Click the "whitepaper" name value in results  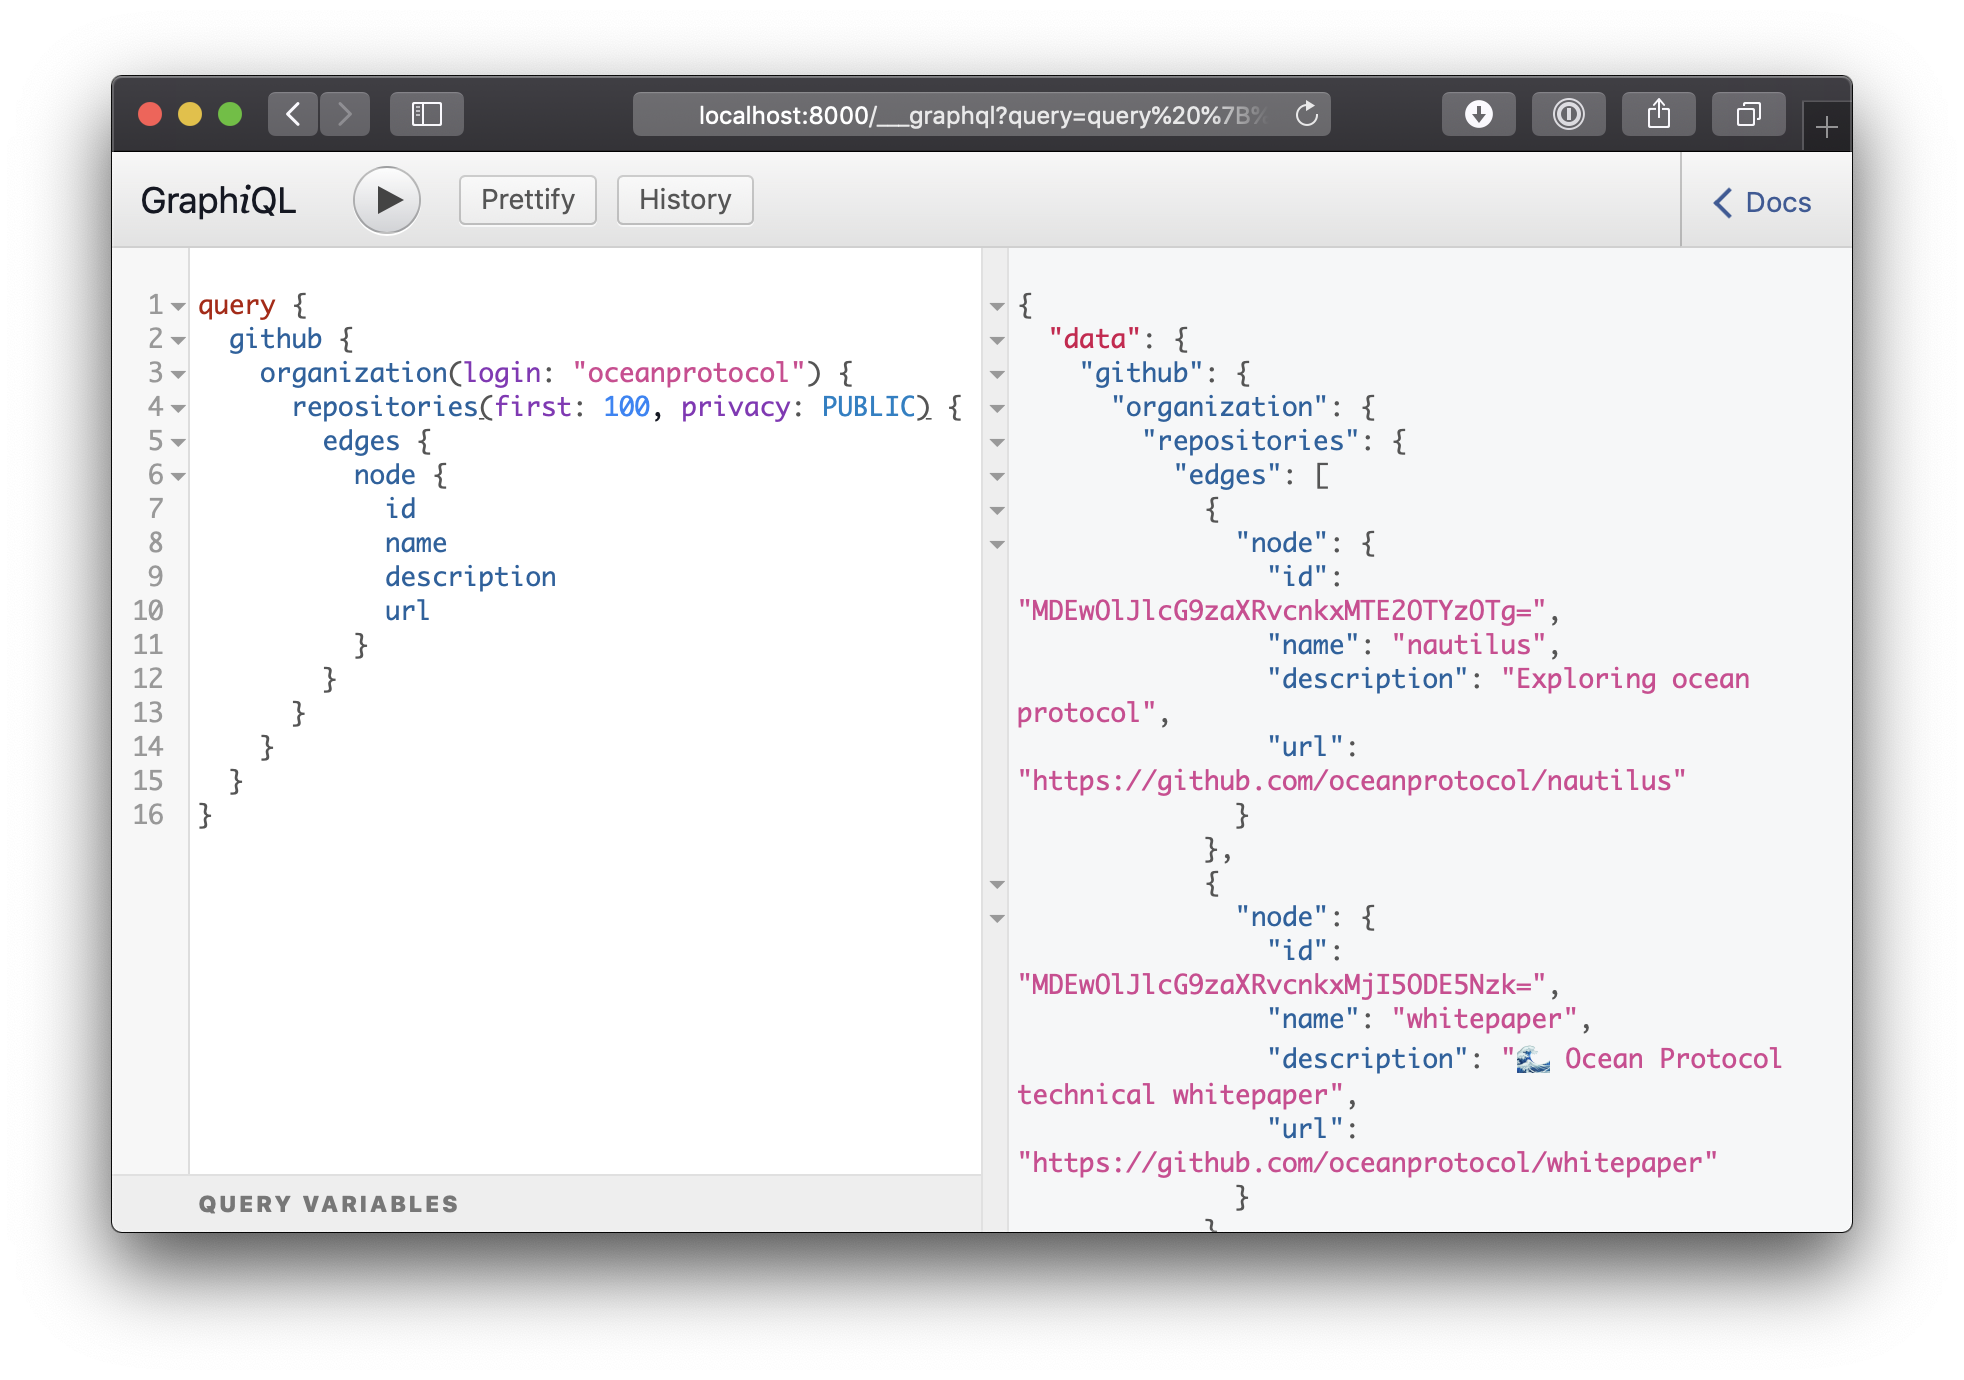click(1484, 1019)
